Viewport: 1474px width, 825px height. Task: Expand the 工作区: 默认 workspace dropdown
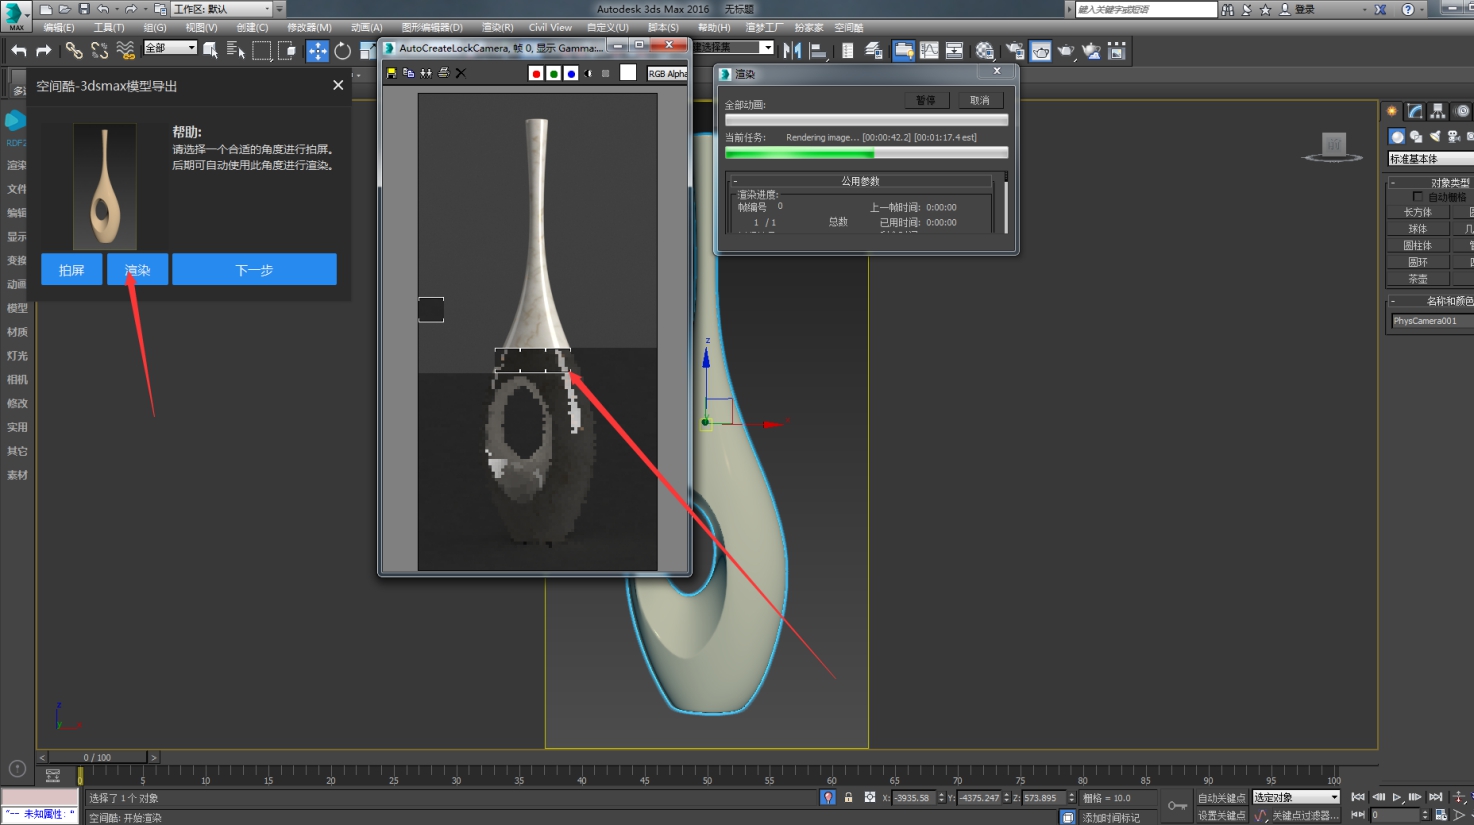pos(222,9)
